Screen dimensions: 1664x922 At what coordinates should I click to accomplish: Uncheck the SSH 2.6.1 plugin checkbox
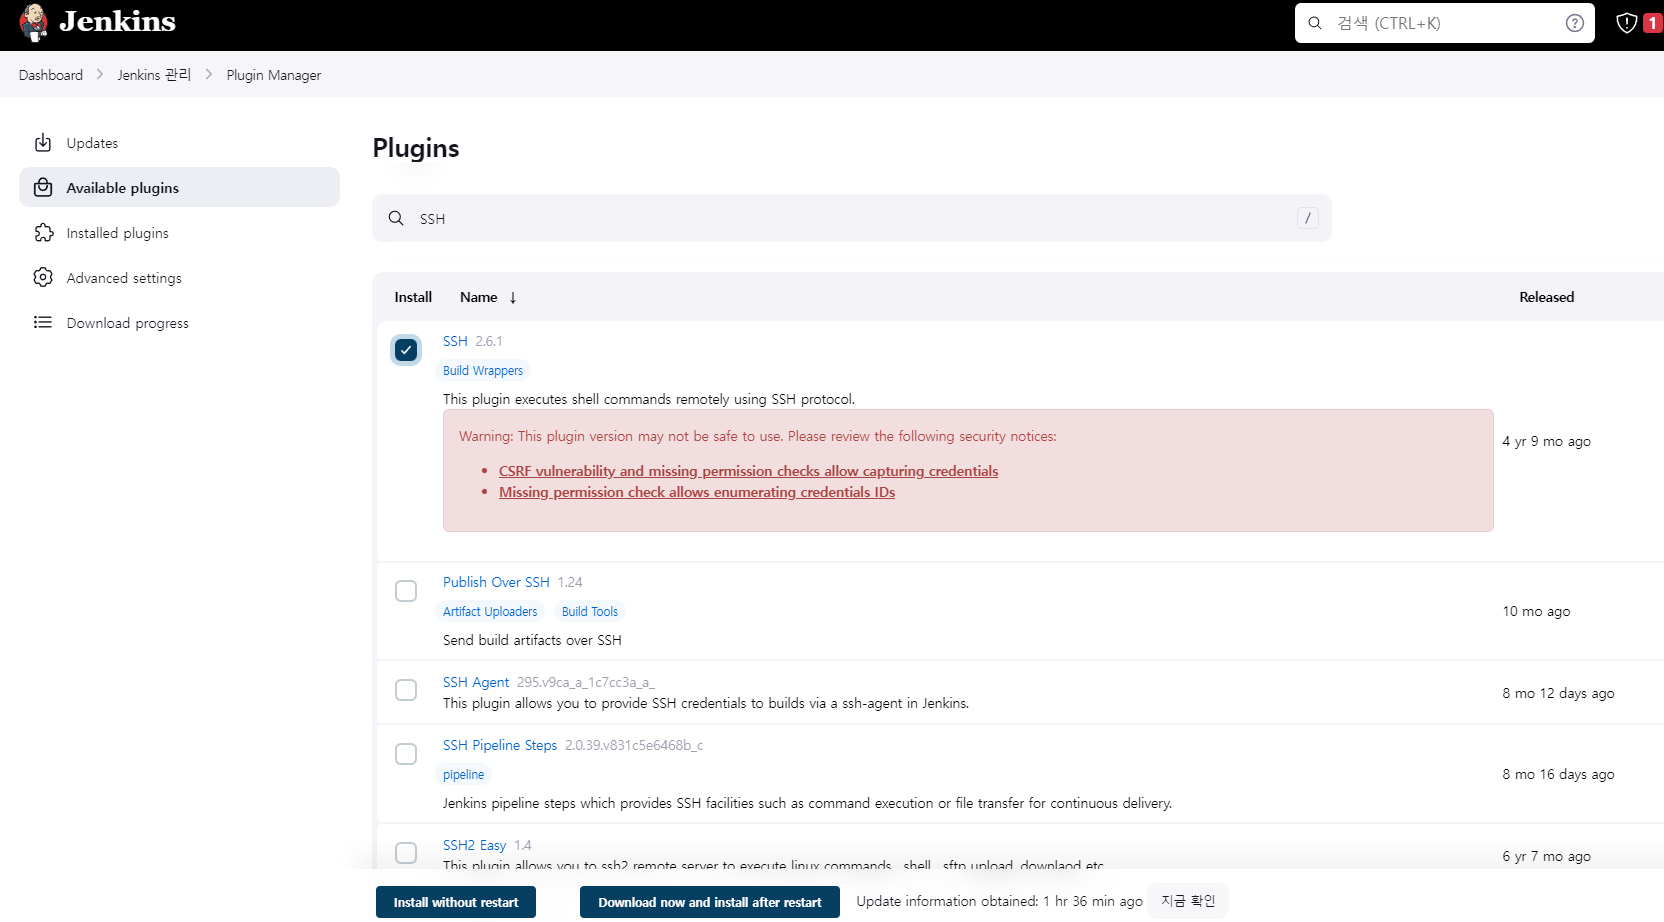click(406, 350)
